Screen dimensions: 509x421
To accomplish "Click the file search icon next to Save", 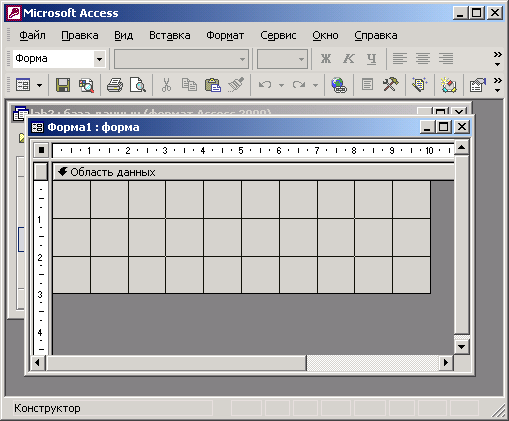I will click(86, 85).
